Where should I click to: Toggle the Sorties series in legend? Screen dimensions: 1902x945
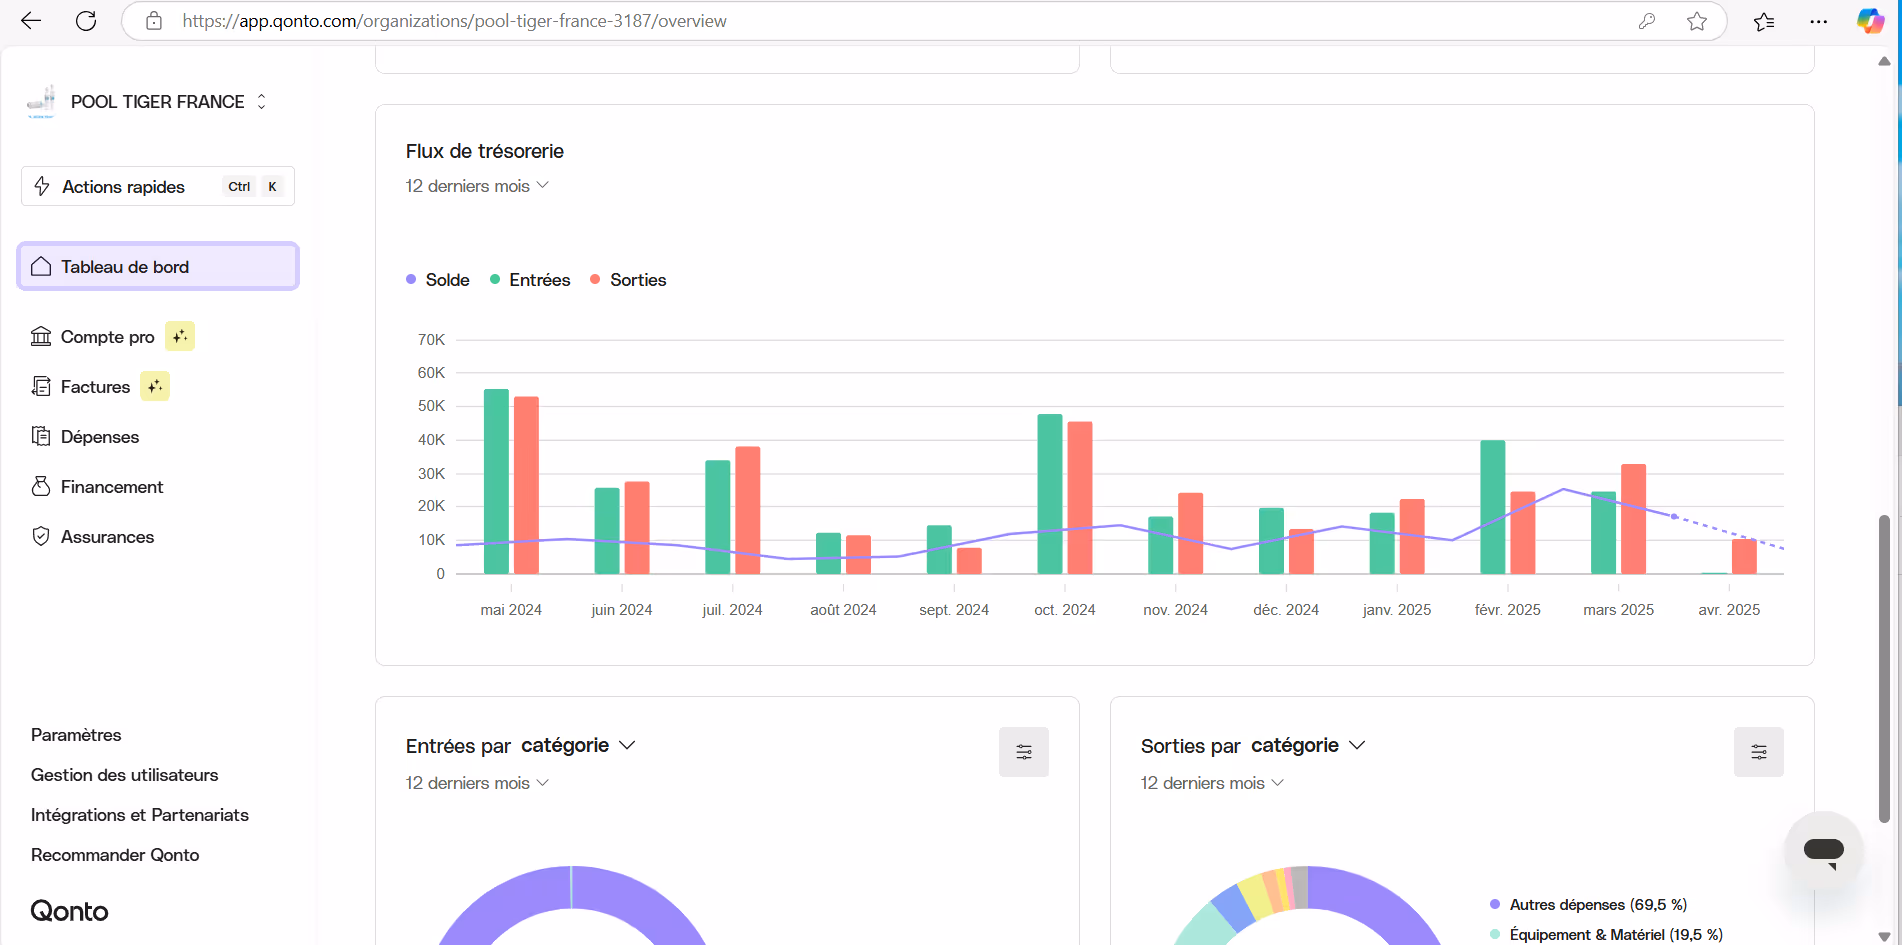629,280
